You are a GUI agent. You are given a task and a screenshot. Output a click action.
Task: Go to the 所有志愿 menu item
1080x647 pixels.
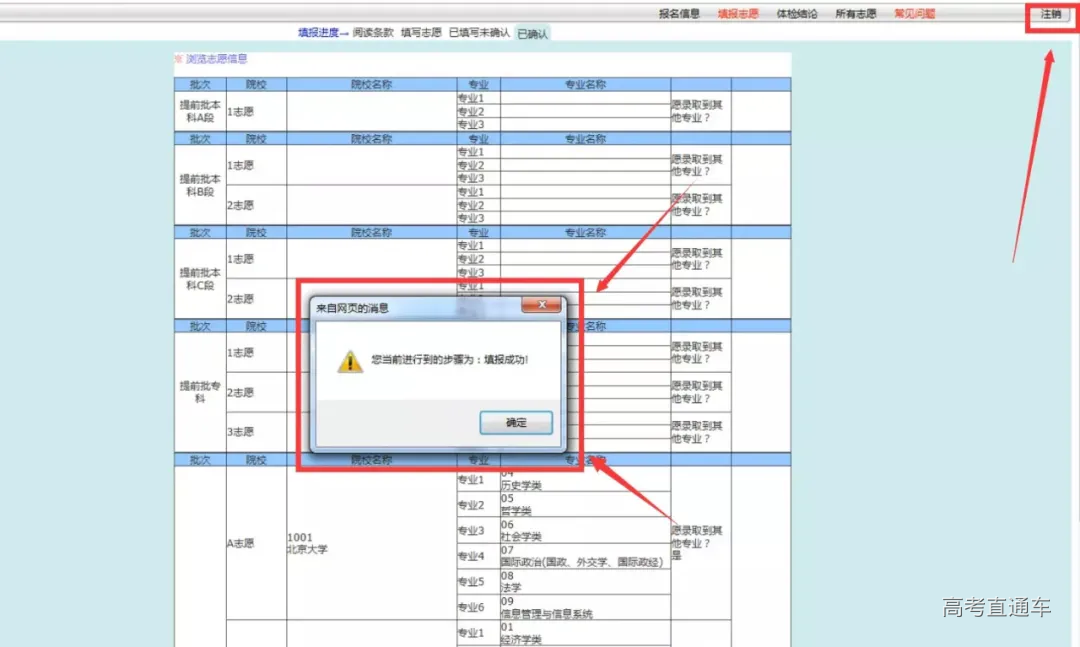856,14
